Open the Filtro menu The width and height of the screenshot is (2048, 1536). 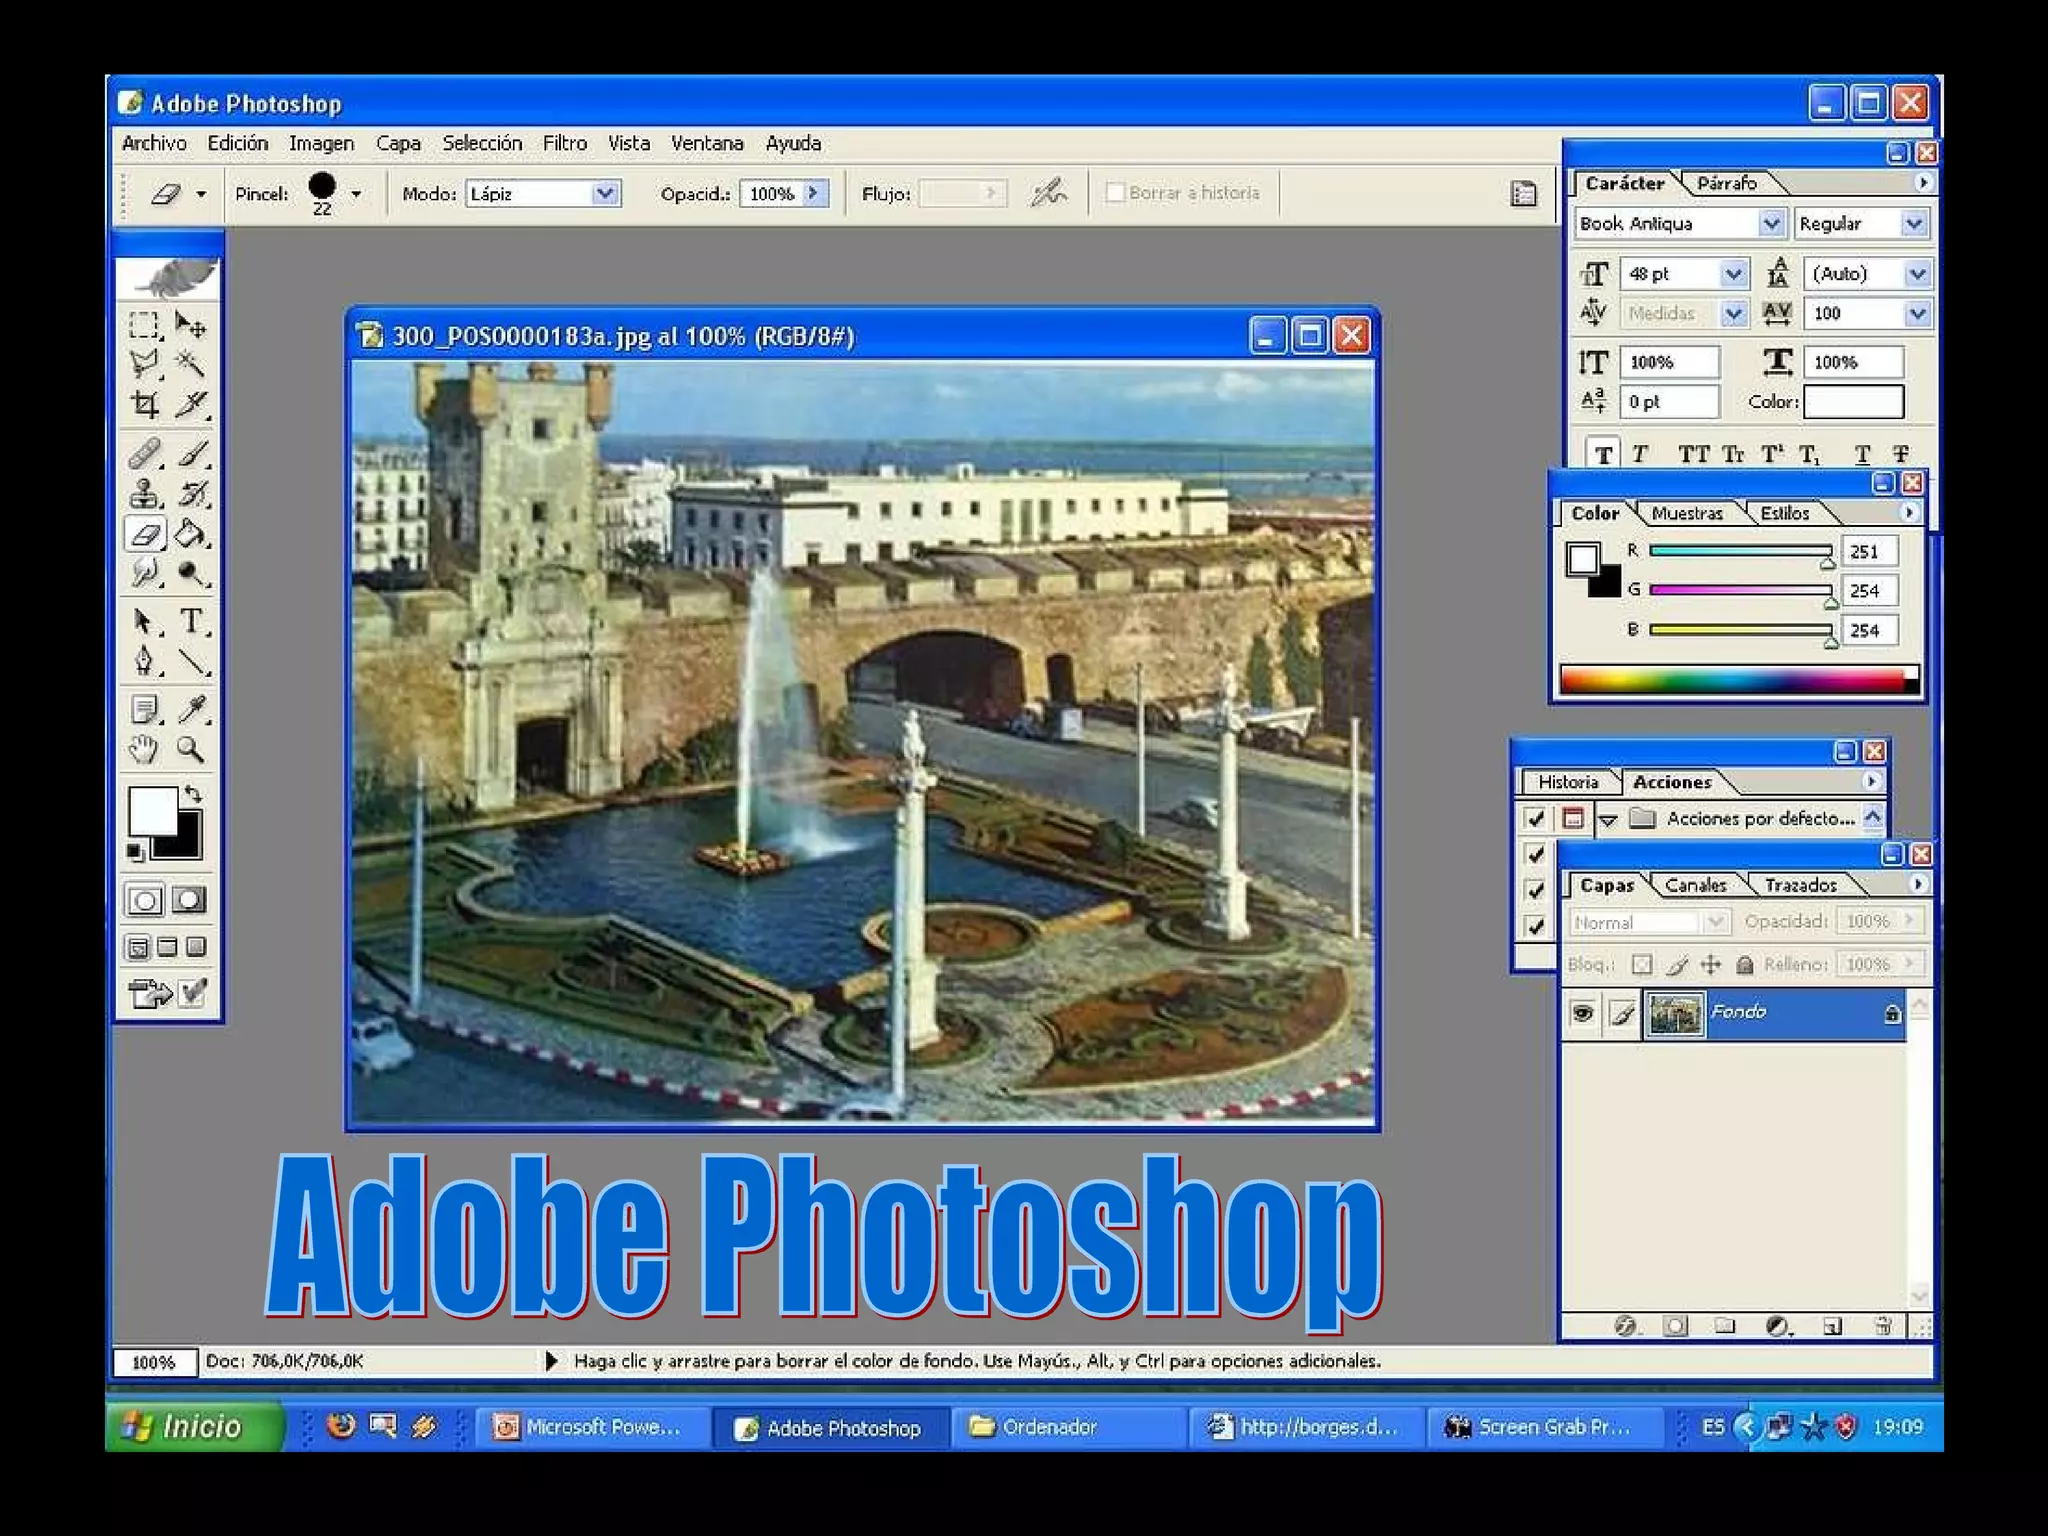click(x=565, y=143)
